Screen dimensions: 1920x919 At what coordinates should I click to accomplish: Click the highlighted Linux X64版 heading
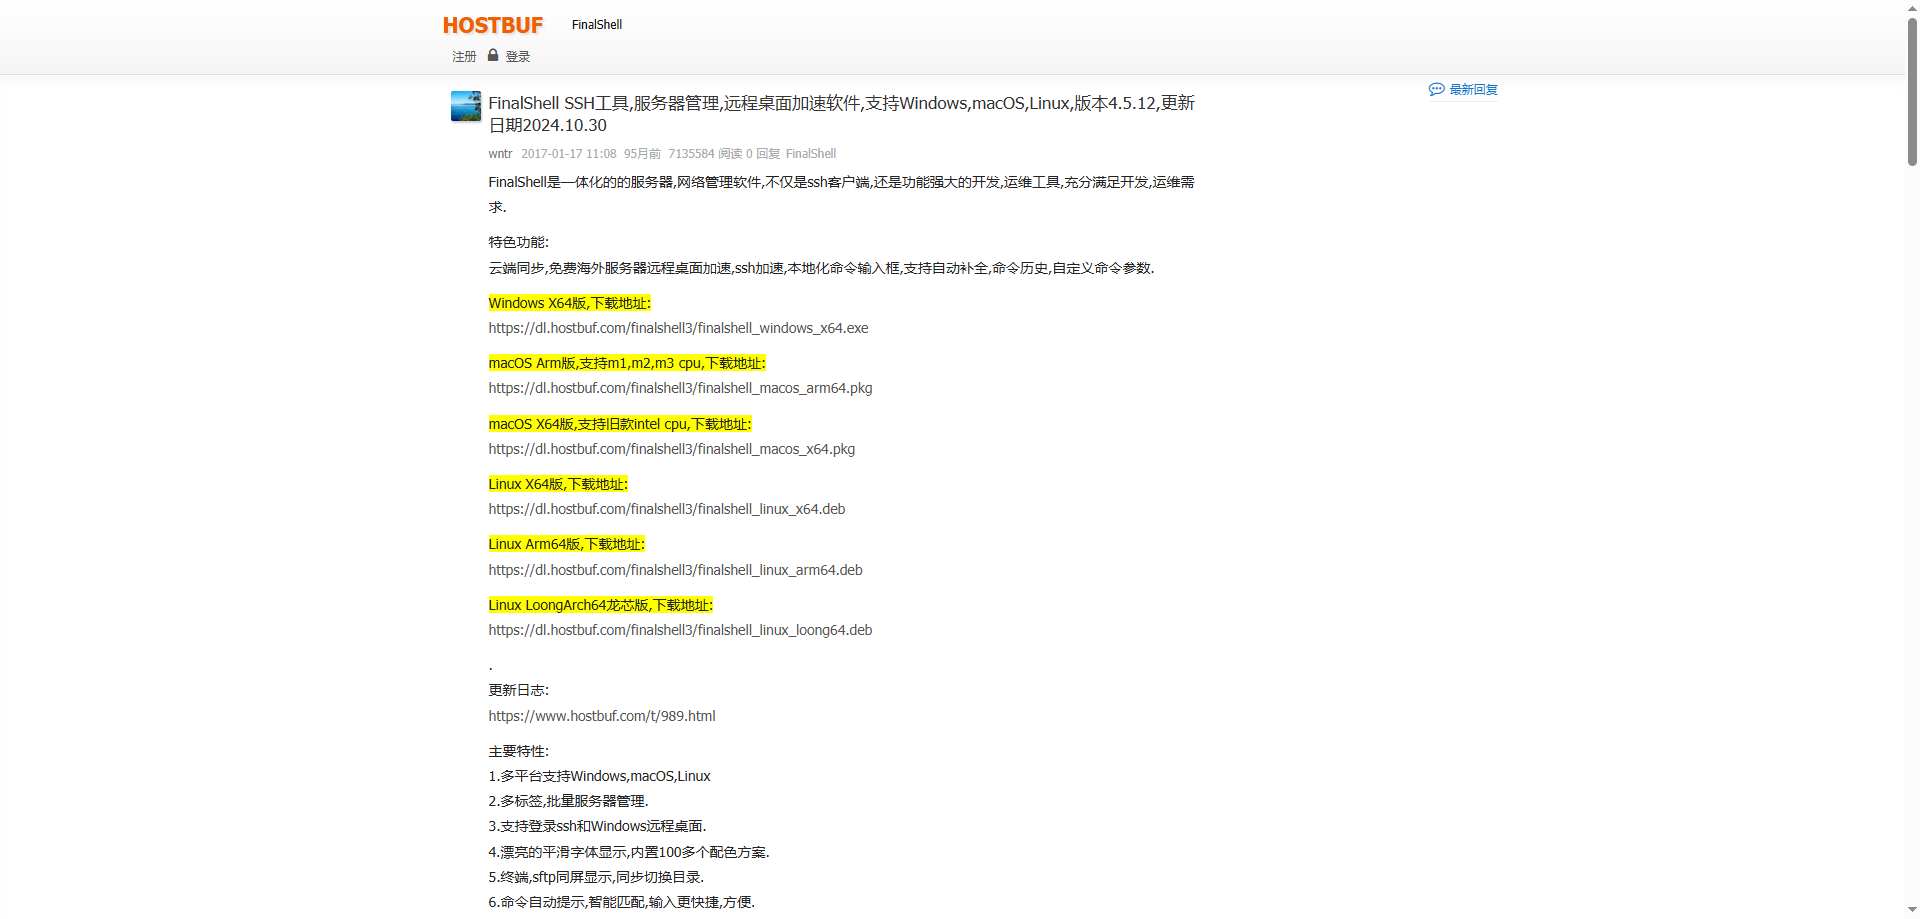(558, 484)
